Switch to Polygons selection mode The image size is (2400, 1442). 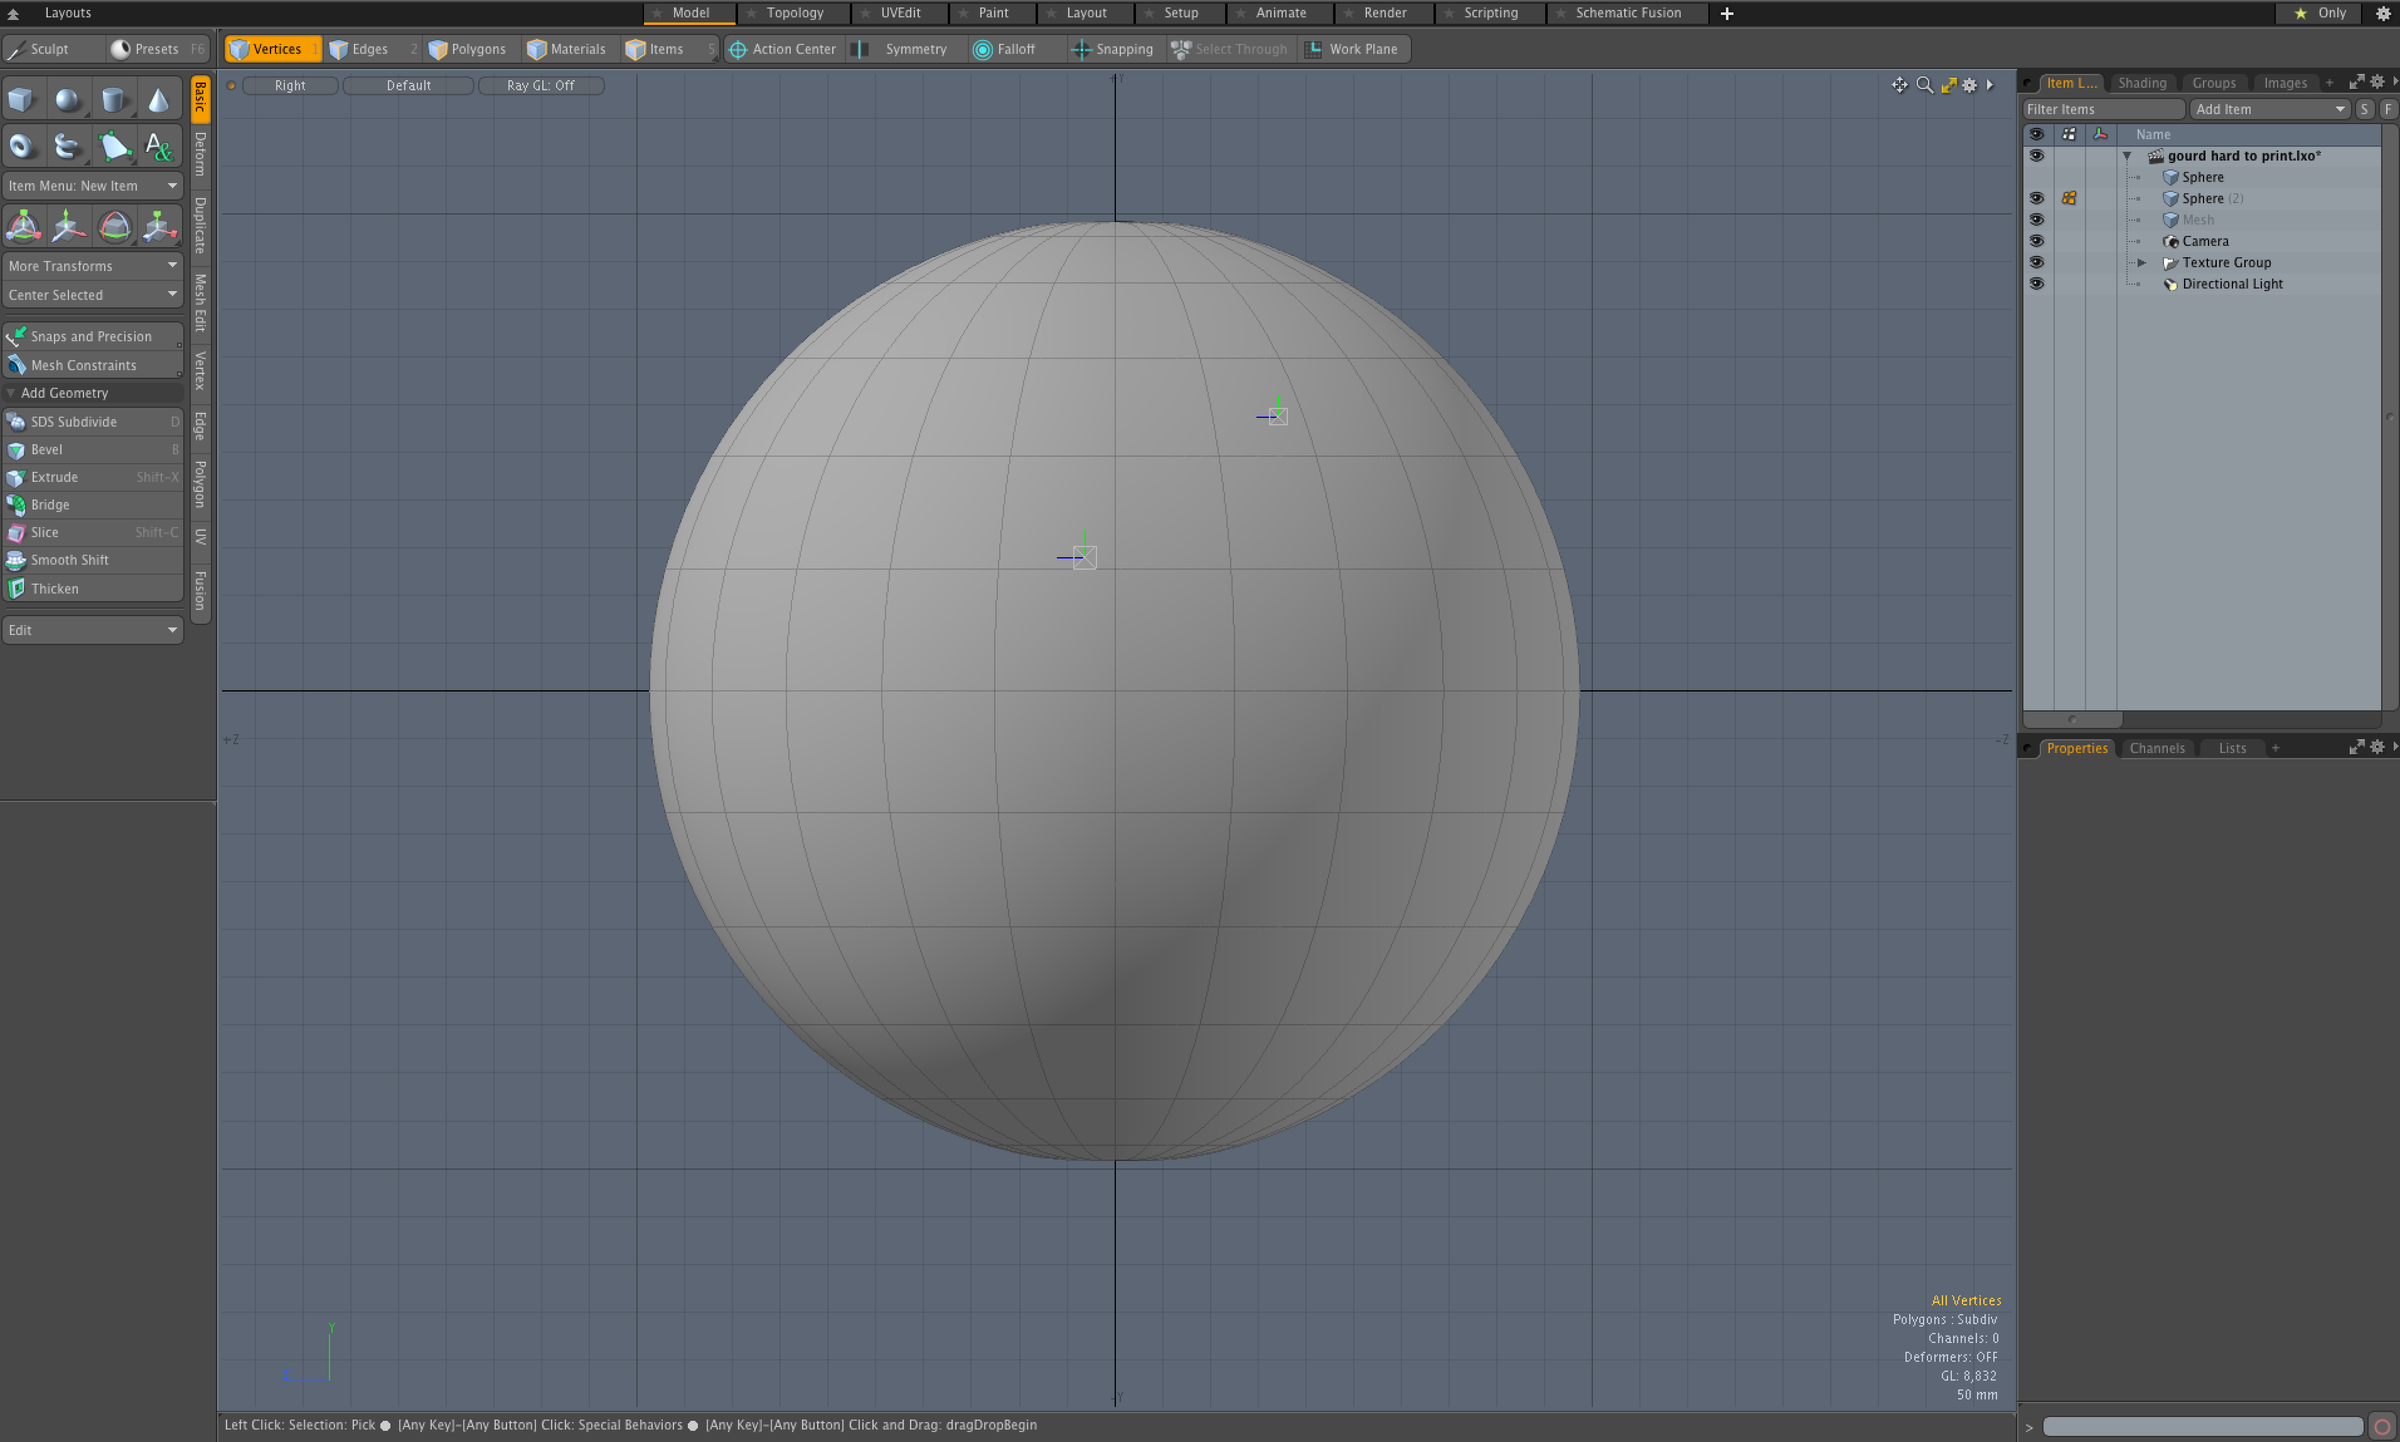click(468, 49)
